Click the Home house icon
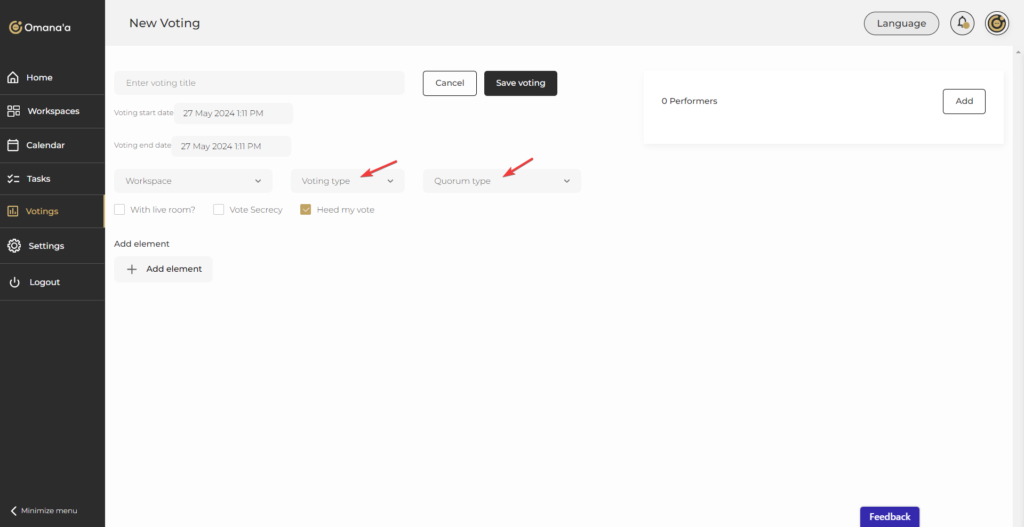 13,78
